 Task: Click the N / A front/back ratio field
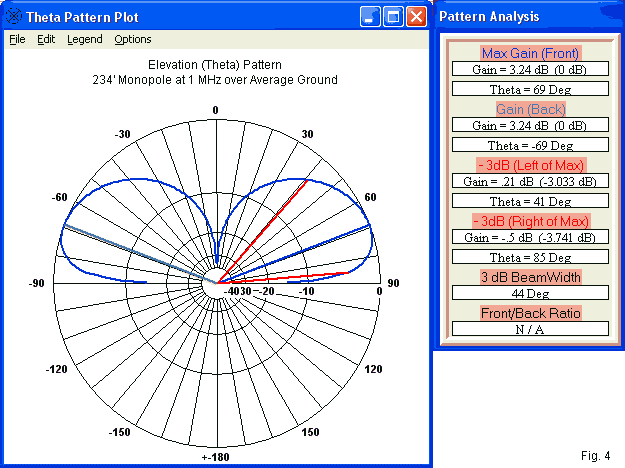(530, 328)
